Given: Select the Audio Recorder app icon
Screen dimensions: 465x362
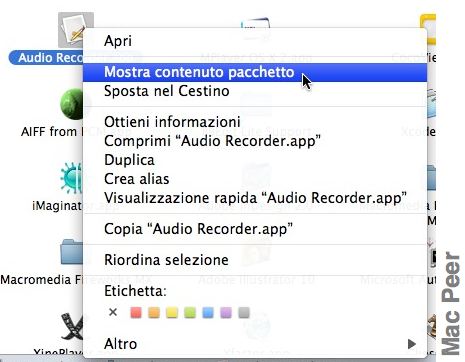Looking at the screenshot, I should pyautogui.click(x=72, y=30).
